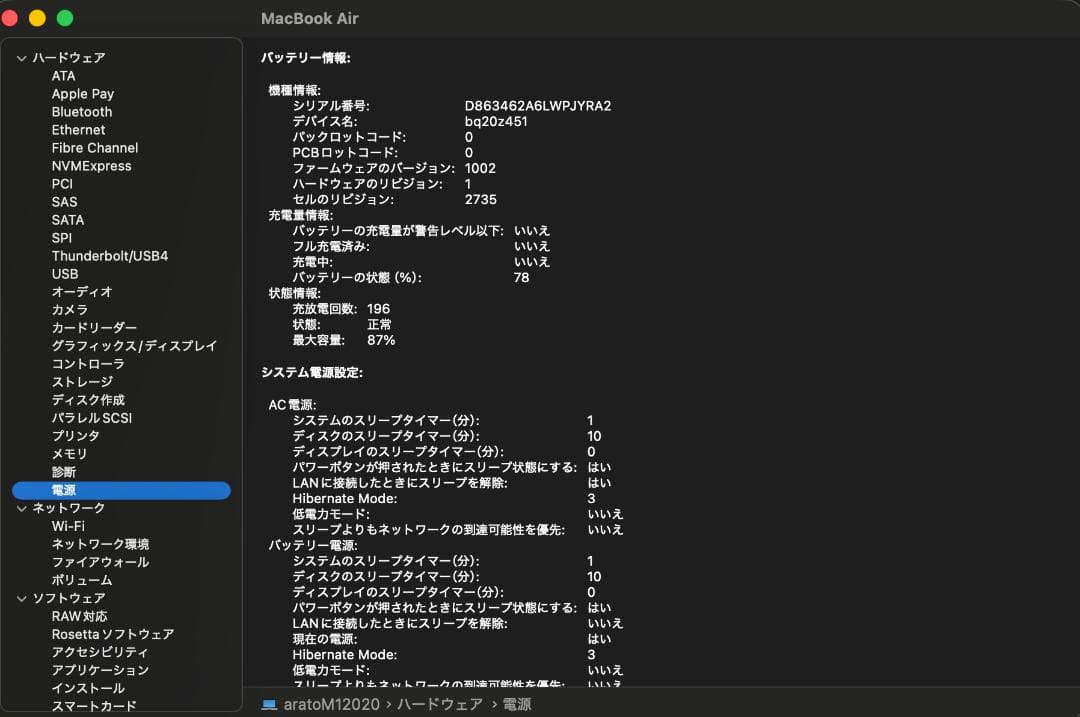Open the オーディオ entry

click(x=81, y=292)
